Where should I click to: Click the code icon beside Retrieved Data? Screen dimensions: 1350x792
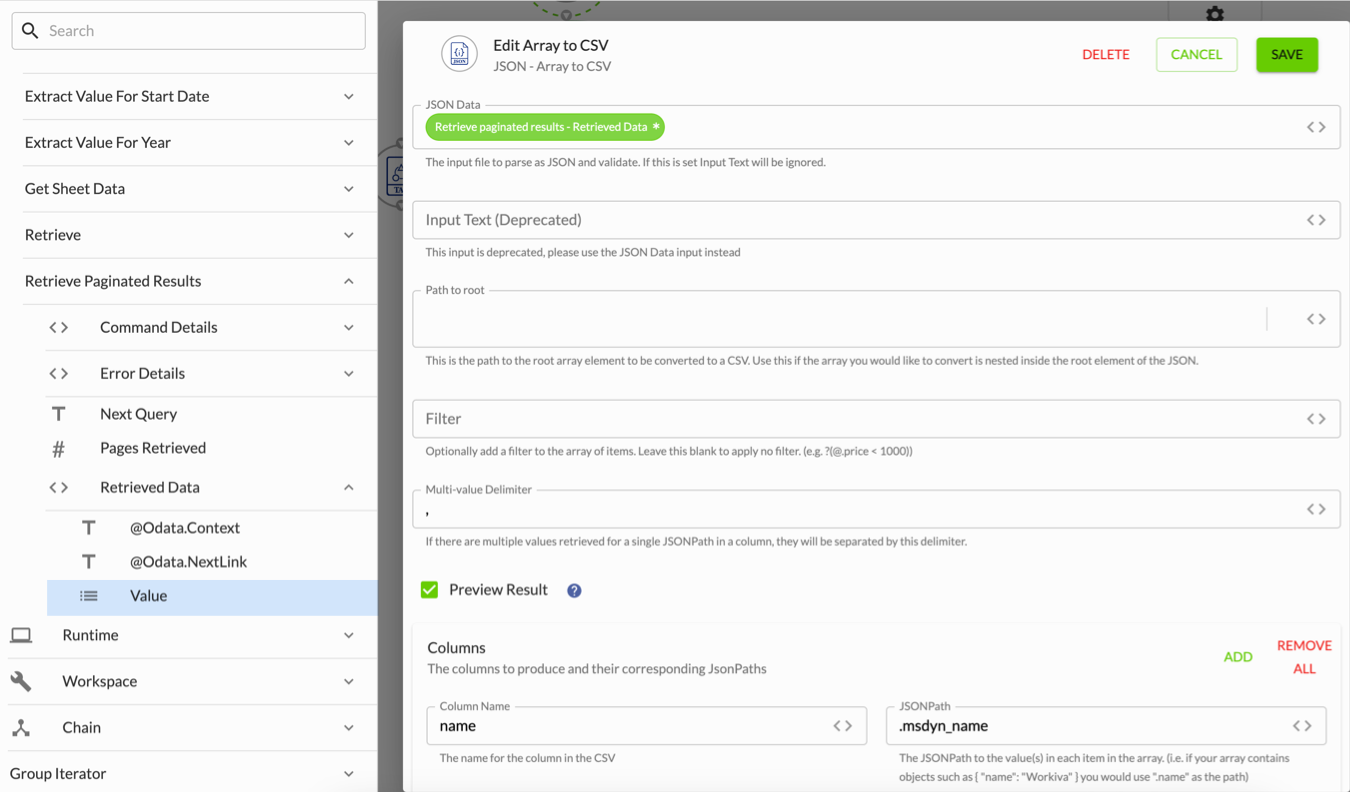[59, 487]
